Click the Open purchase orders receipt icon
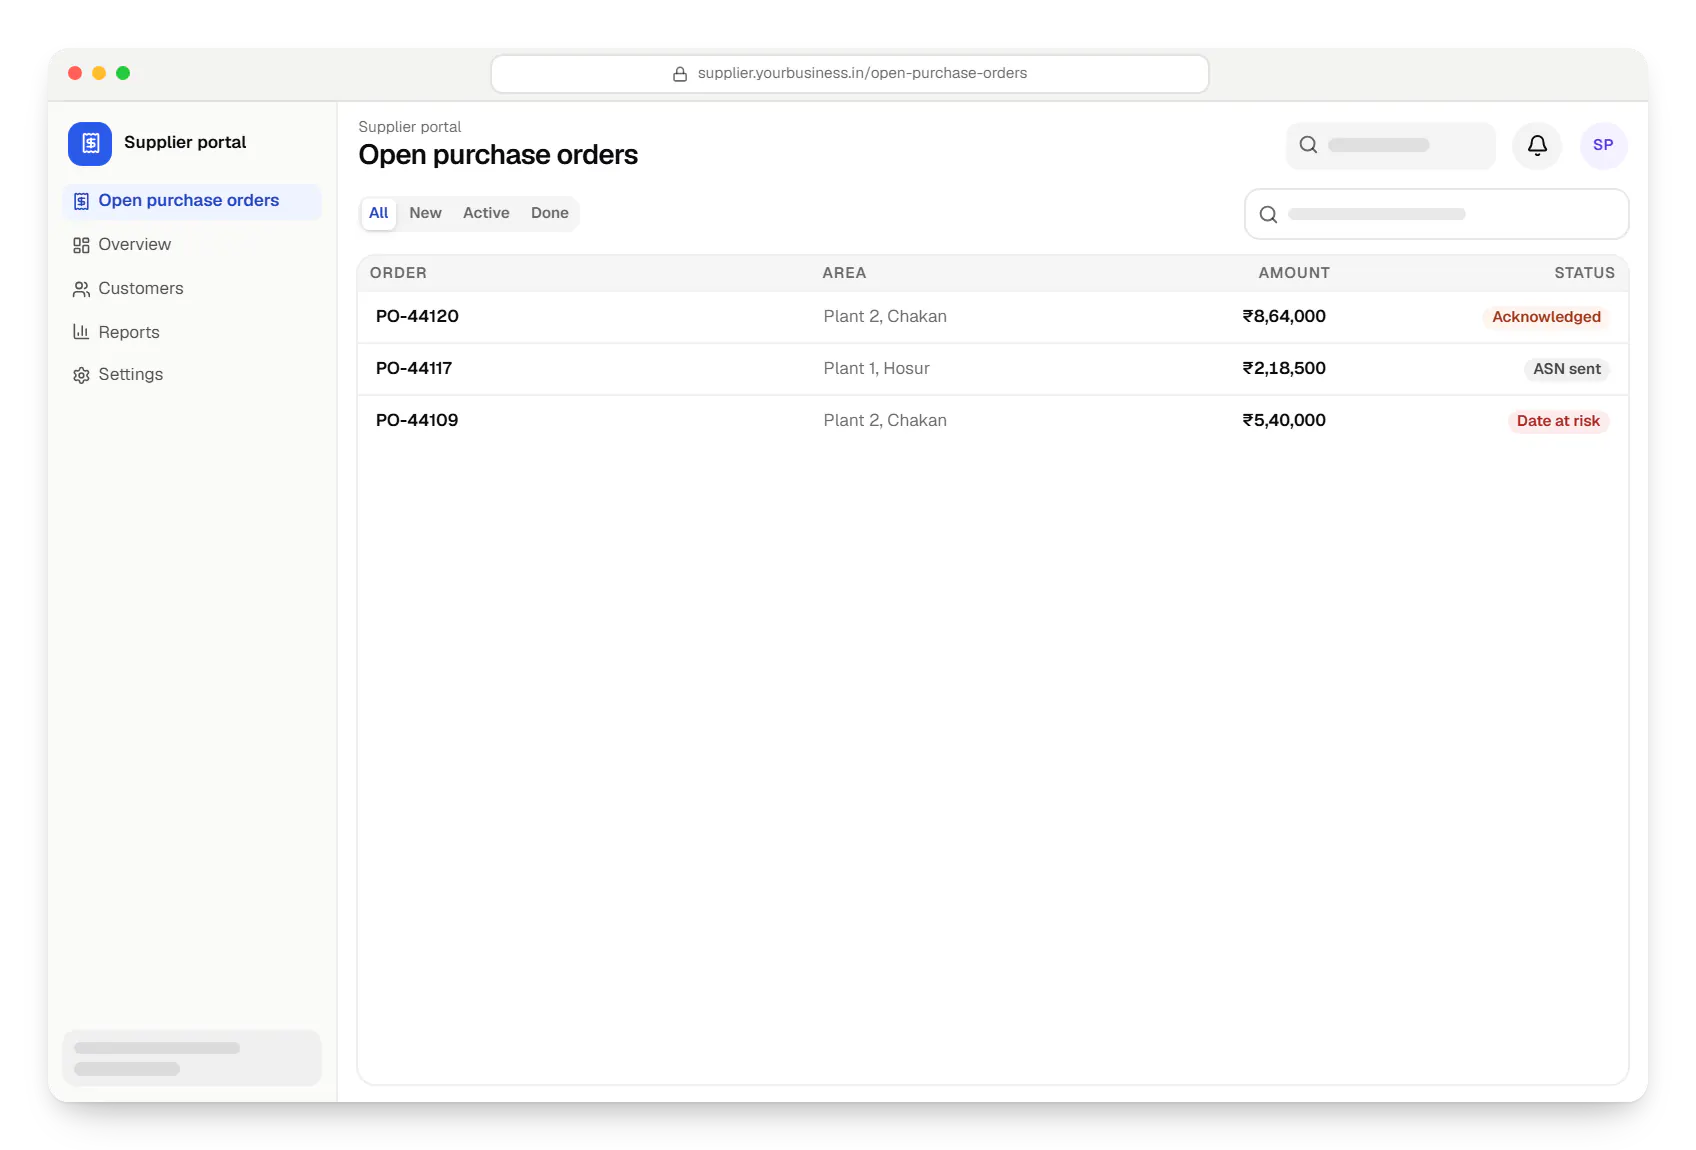This screenshot has width=1696, height=1150. tap(81, 201)
